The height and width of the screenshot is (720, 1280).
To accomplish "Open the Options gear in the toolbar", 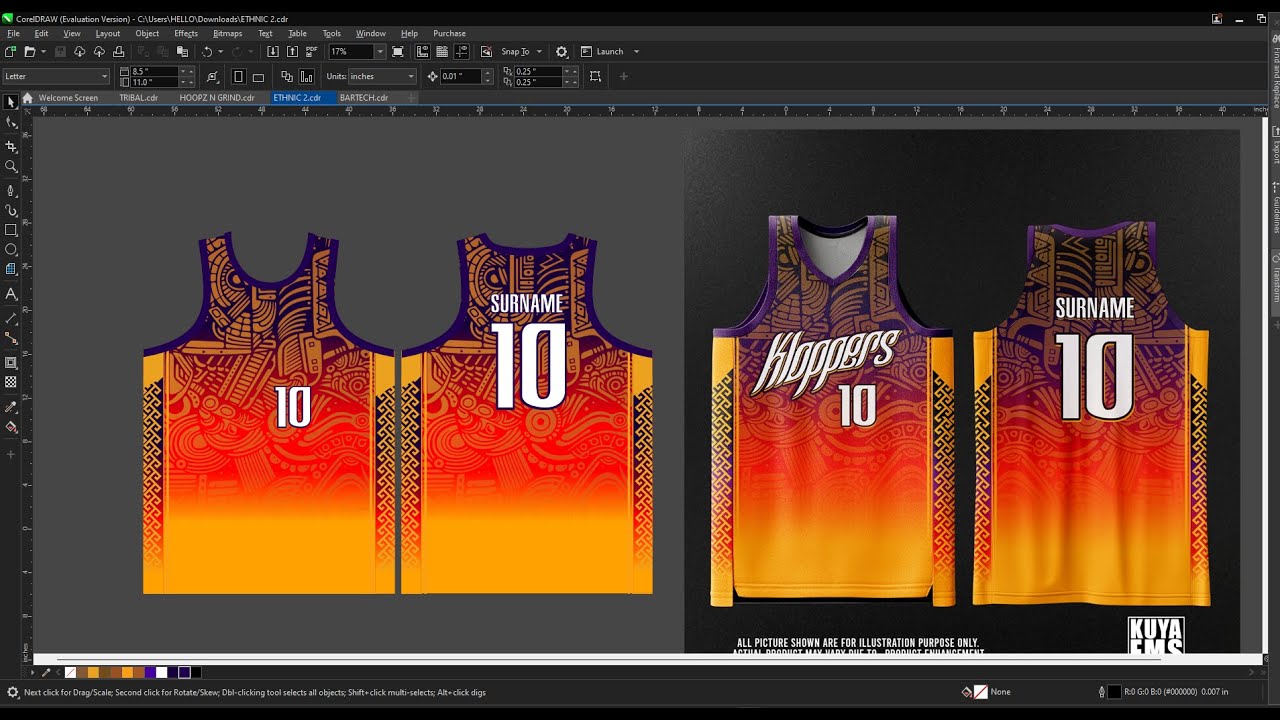I will (x=561, y=51).
